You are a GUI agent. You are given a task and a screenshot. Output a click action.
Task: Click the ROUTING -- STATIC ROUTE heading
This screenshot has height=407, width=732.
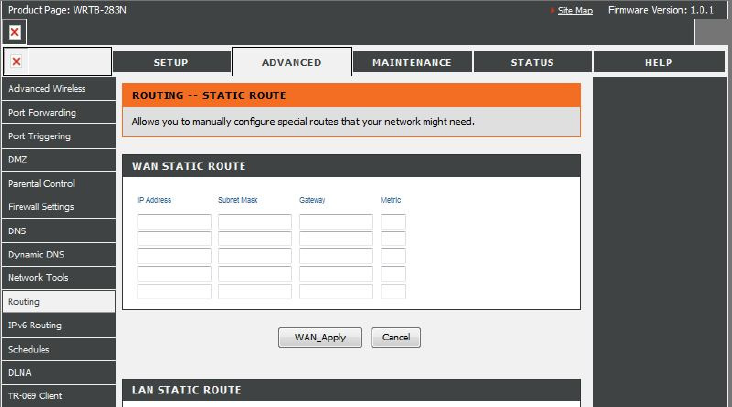pyautogui.click(x=209, y=96)
